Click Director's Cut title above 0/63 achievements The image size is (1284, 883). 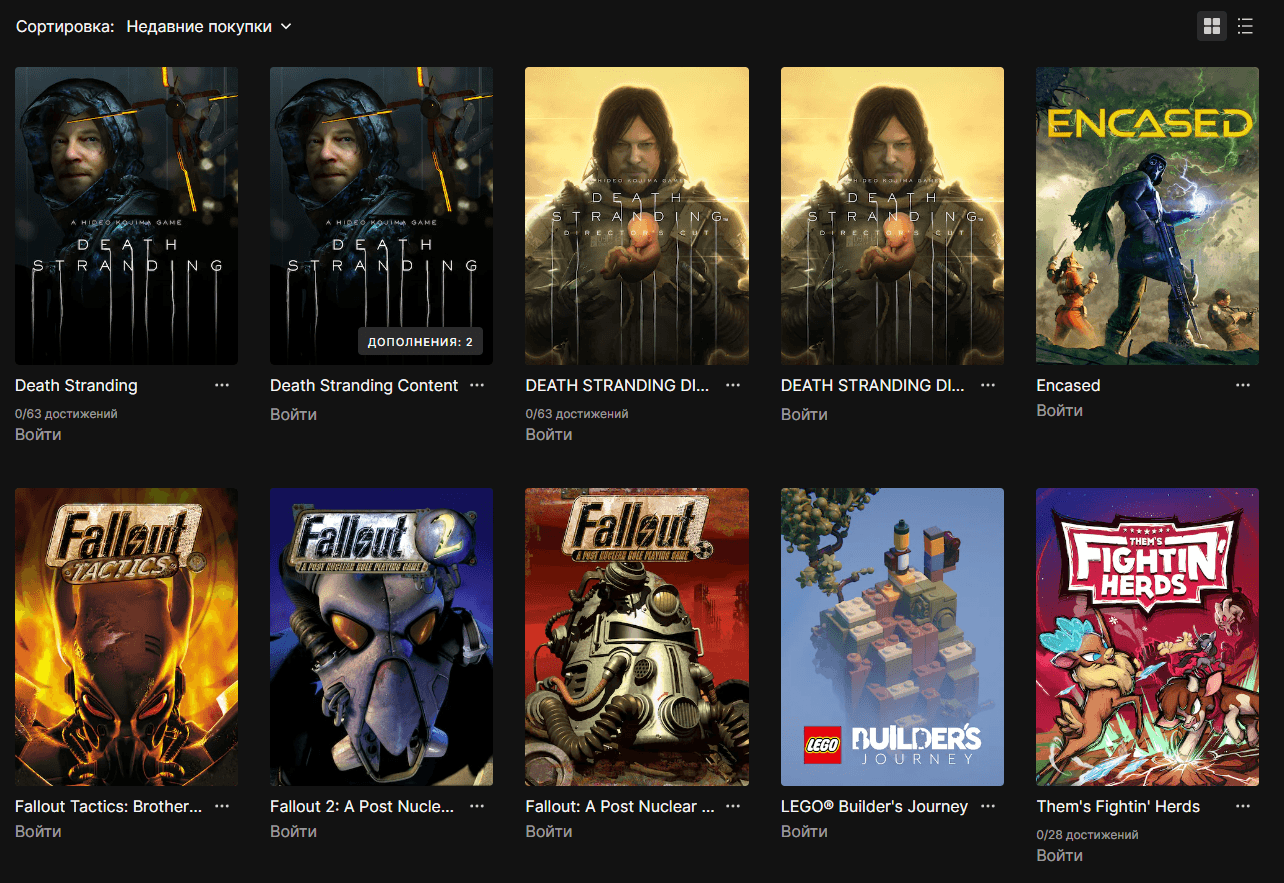pyautogui.click(x=617, y=386)
